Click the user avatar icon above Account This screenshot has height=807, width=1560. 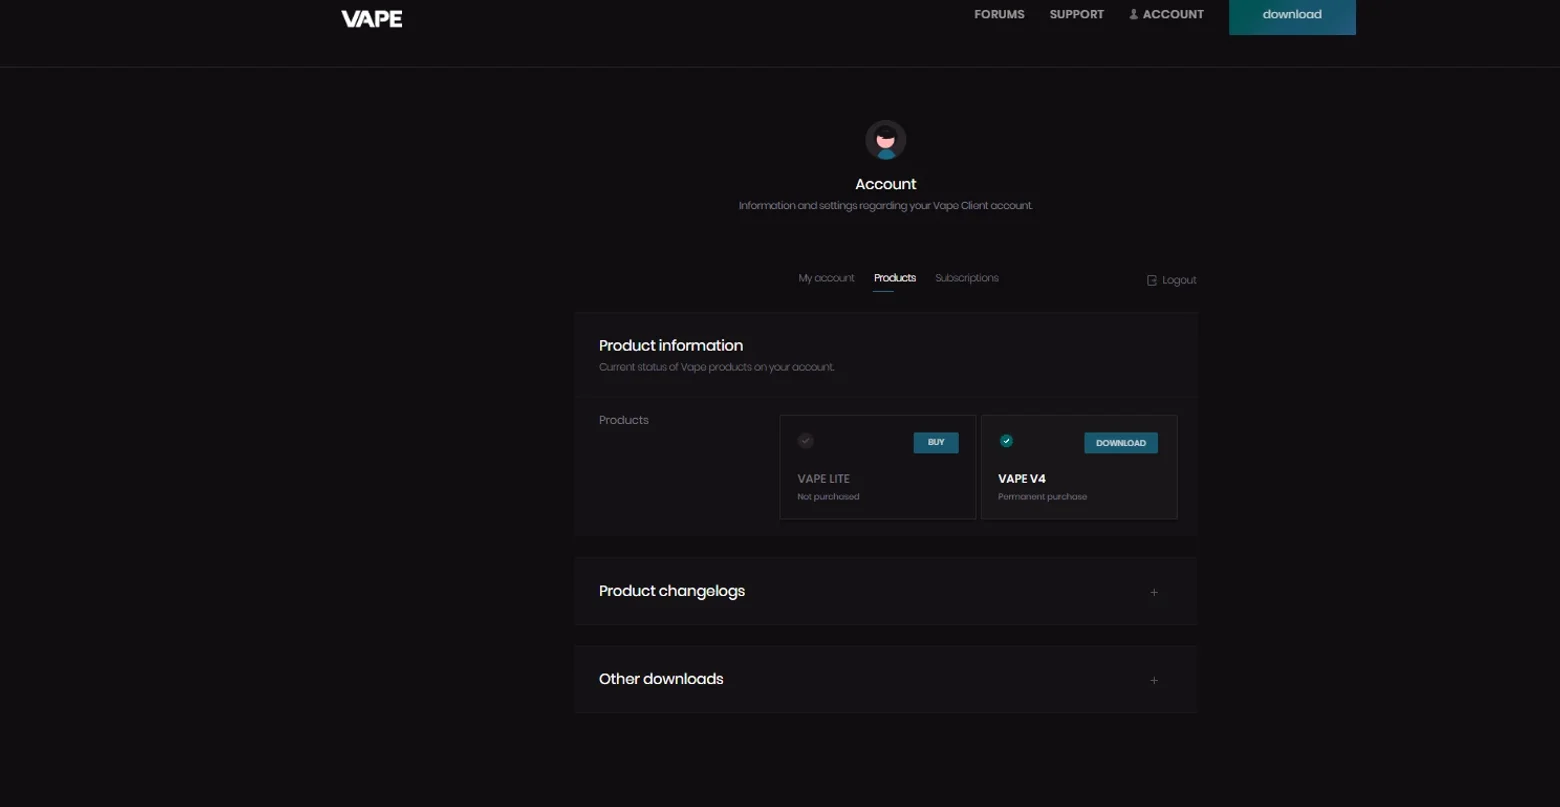coord(885,140)
